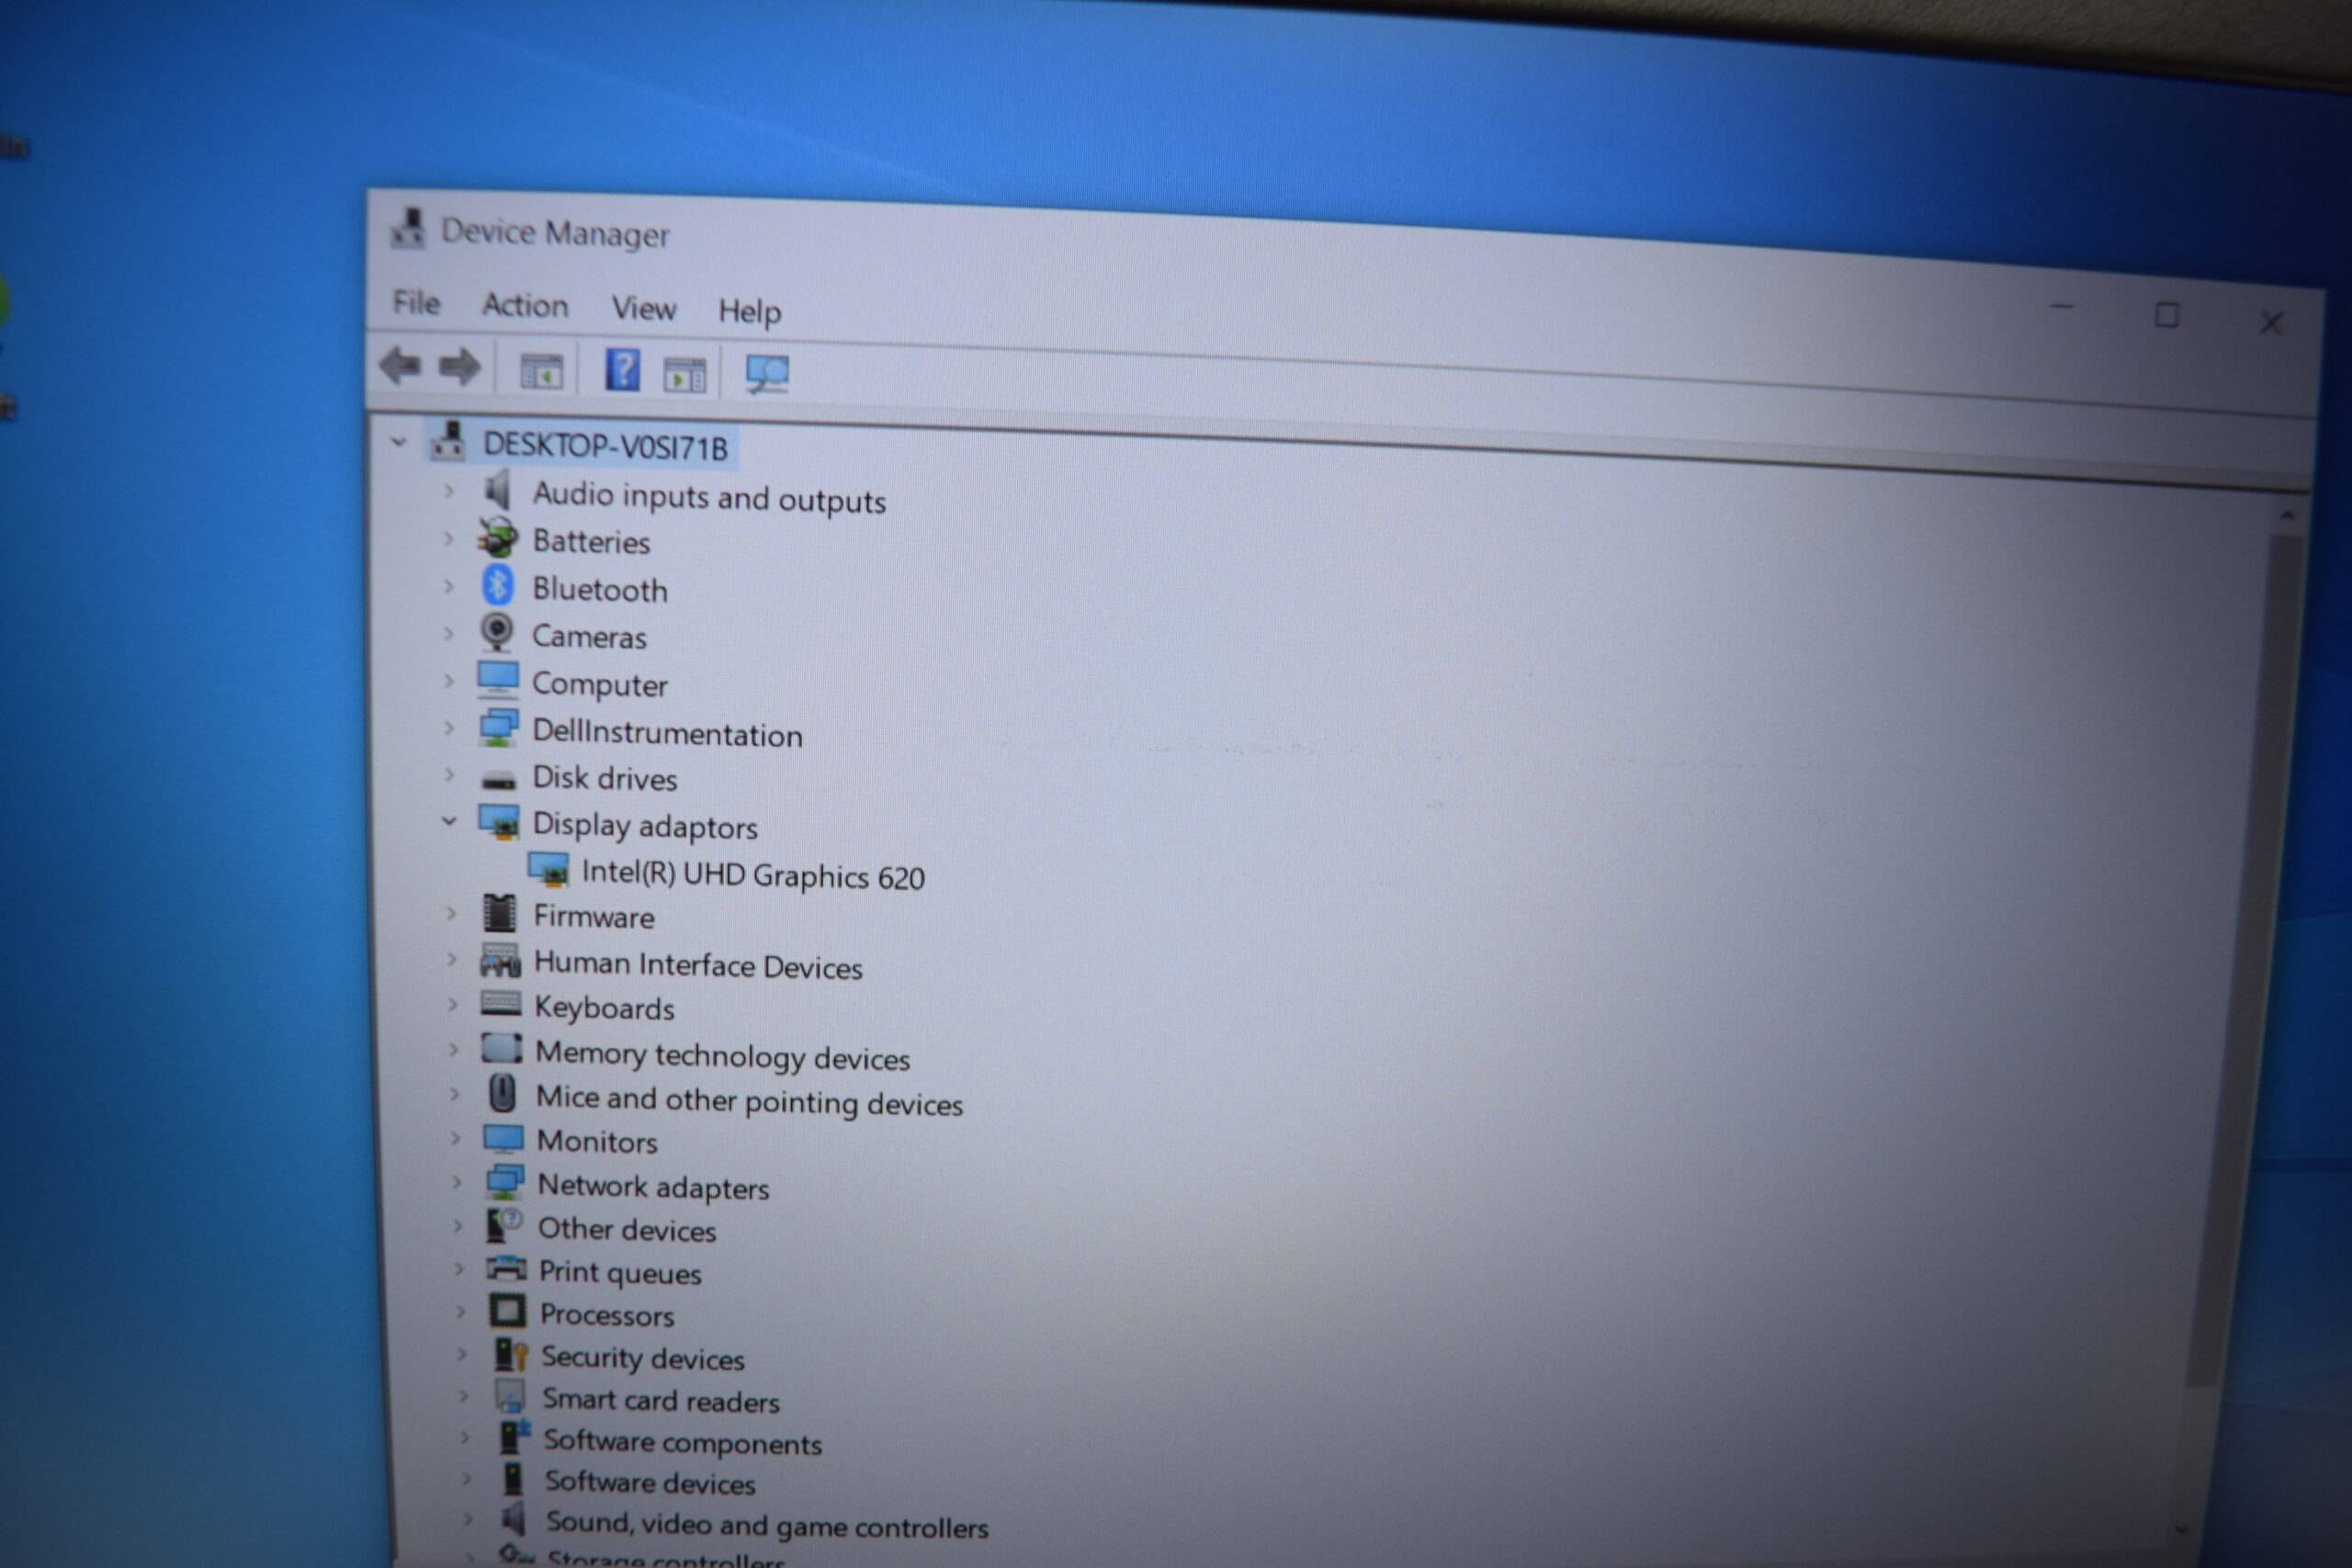
Task: Expand the Disk drives node arrow
Action: point(449,775)
